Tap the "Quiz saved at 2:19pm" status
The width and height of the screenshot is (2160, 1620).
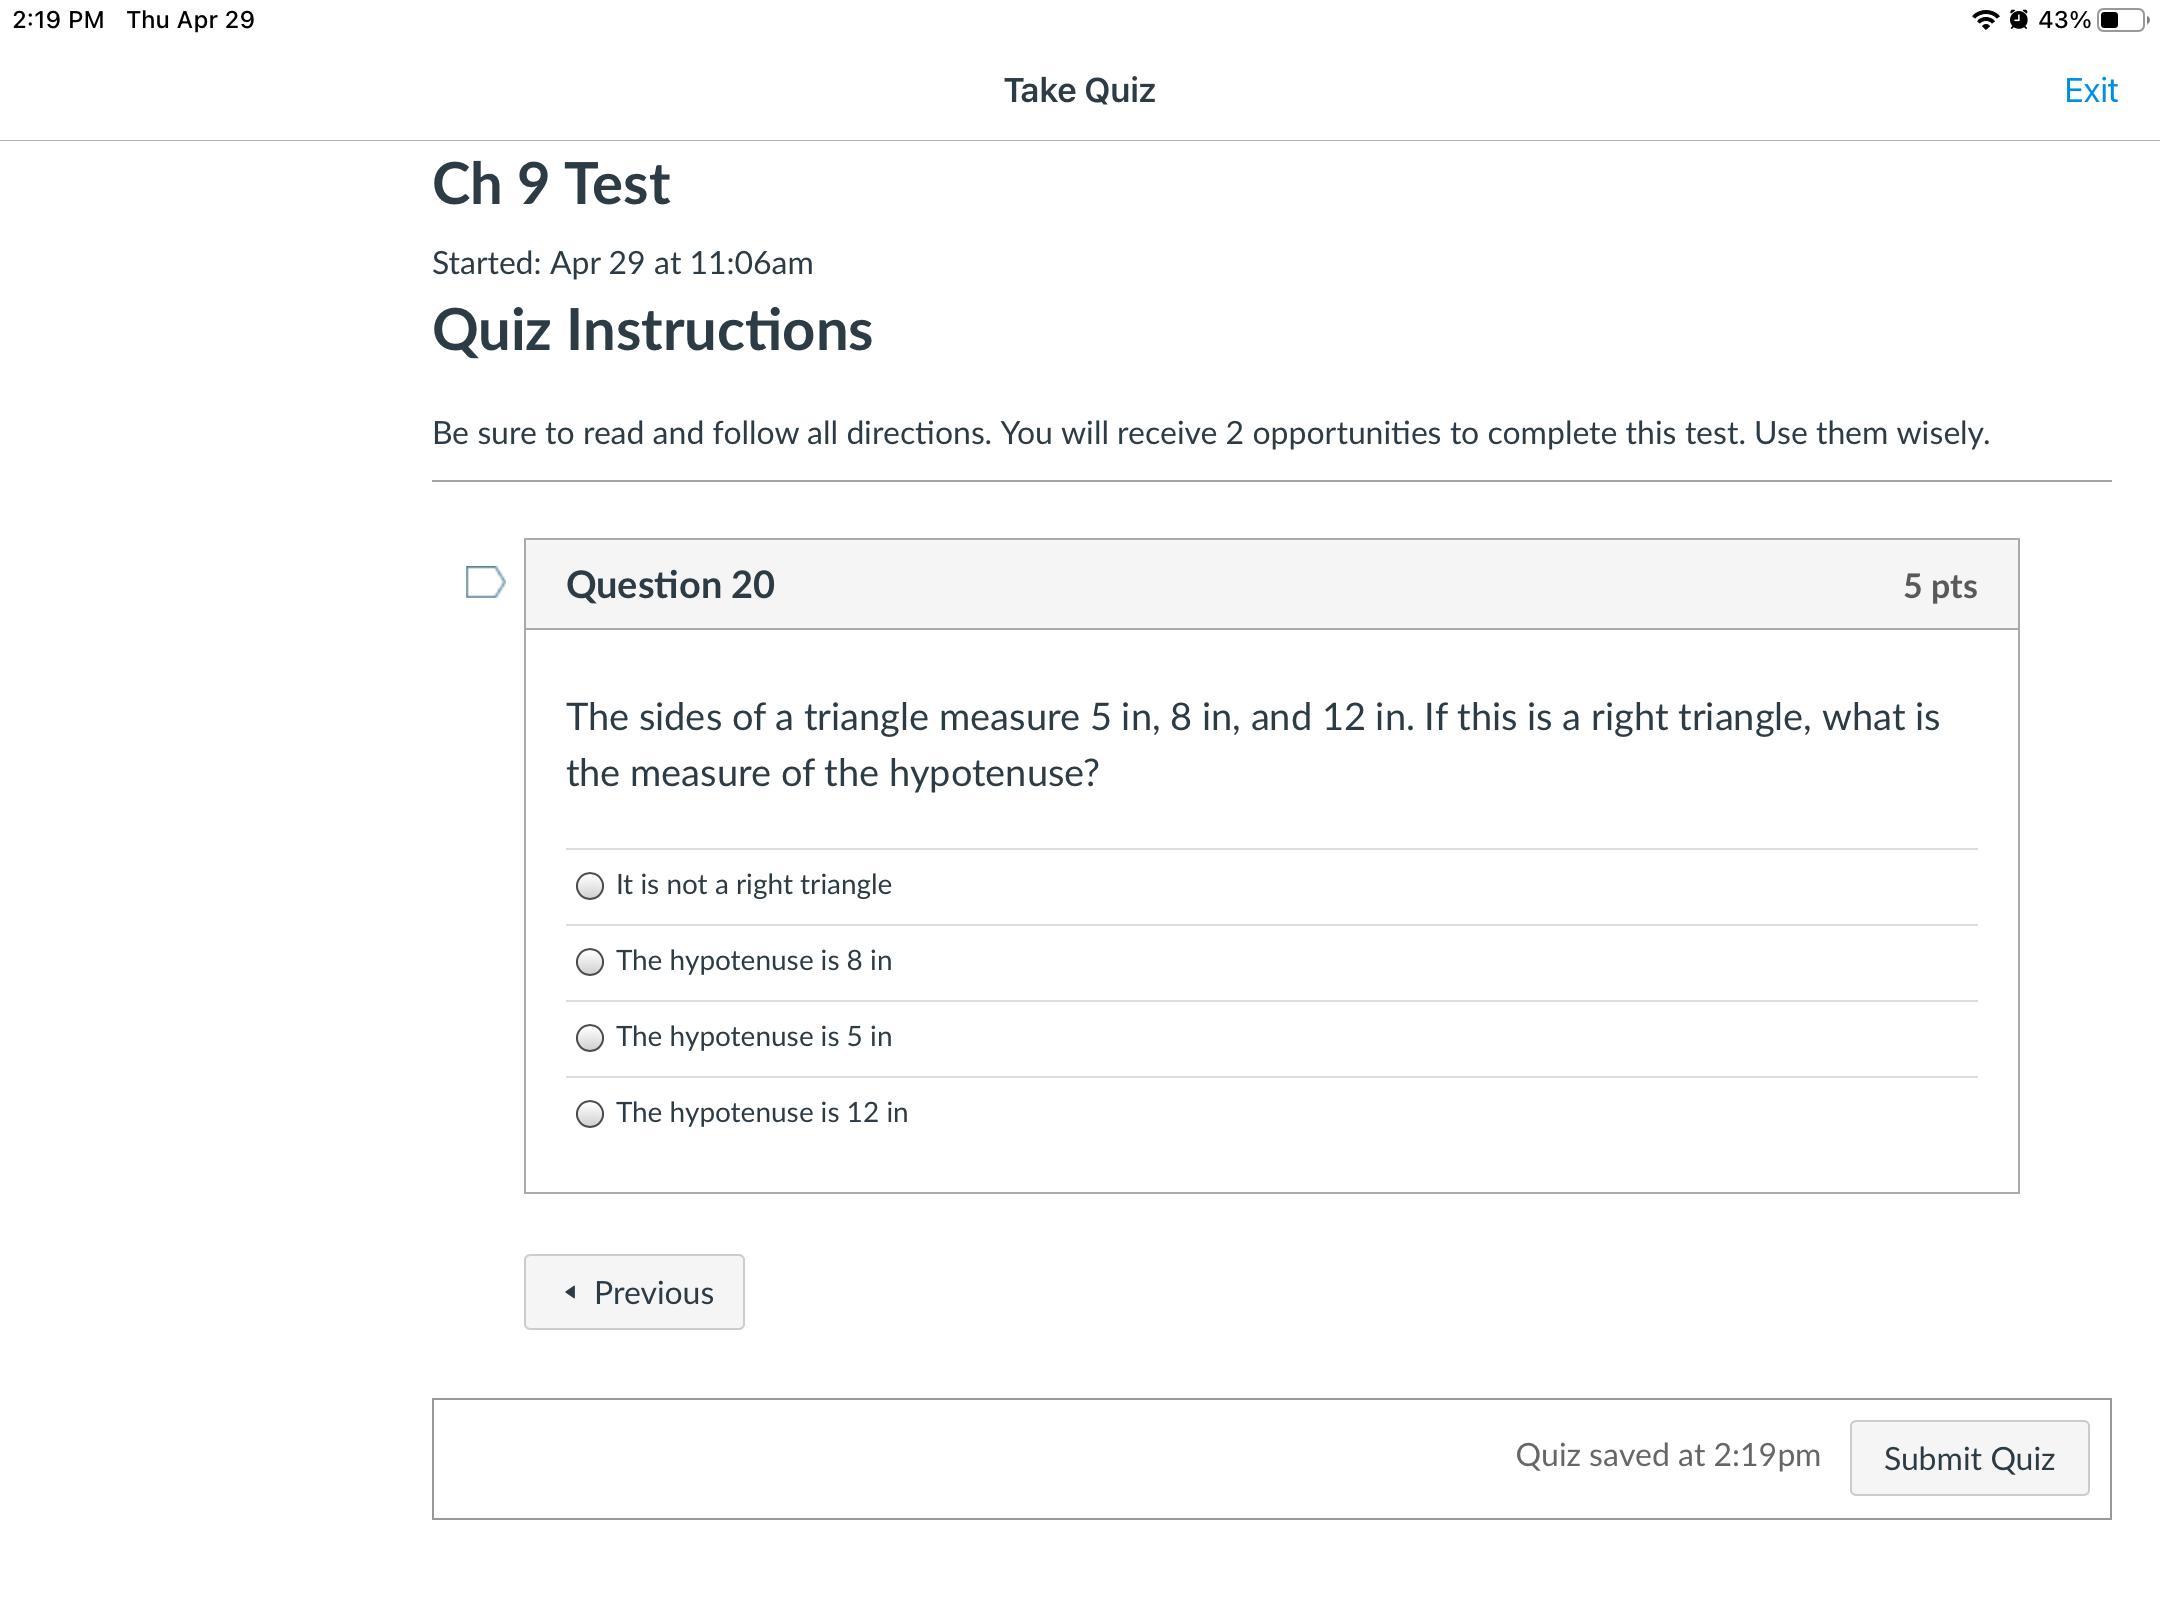tap(1667, 1455)
